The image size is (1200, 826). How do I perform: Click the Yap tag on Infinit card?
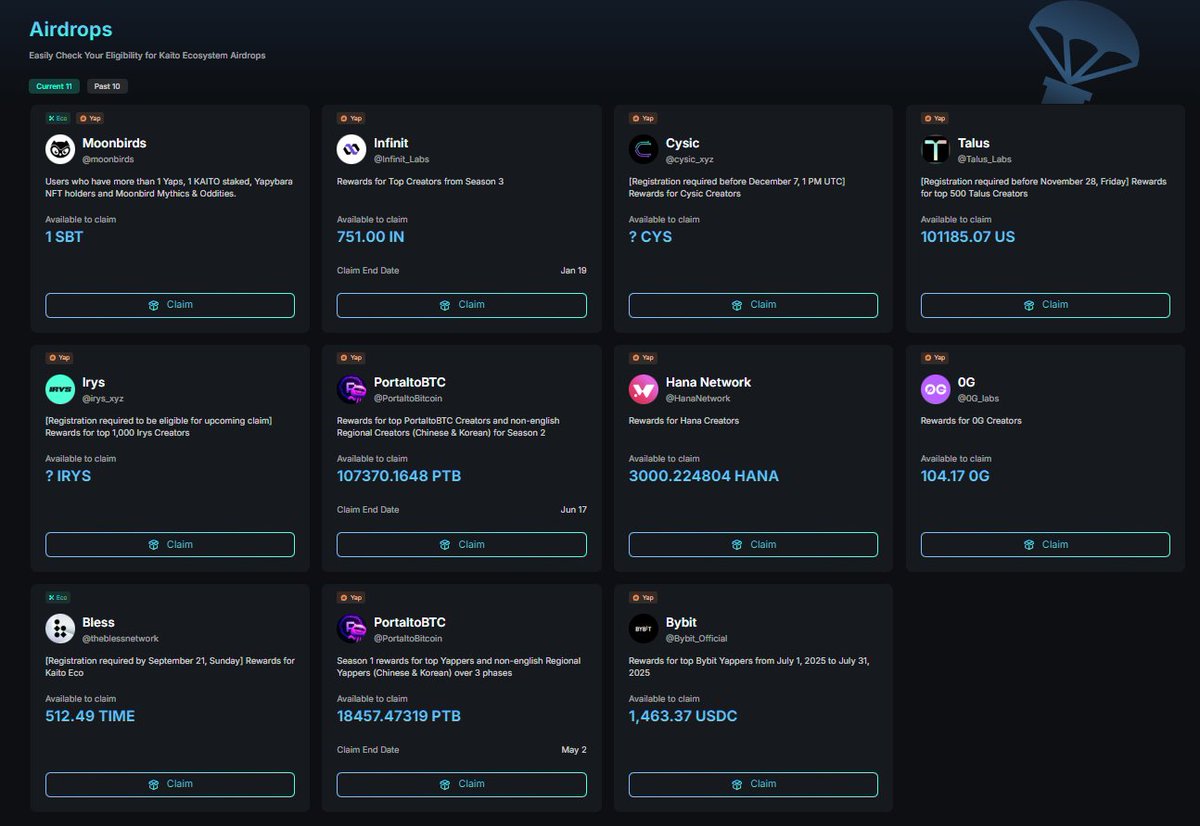(350, 118)
